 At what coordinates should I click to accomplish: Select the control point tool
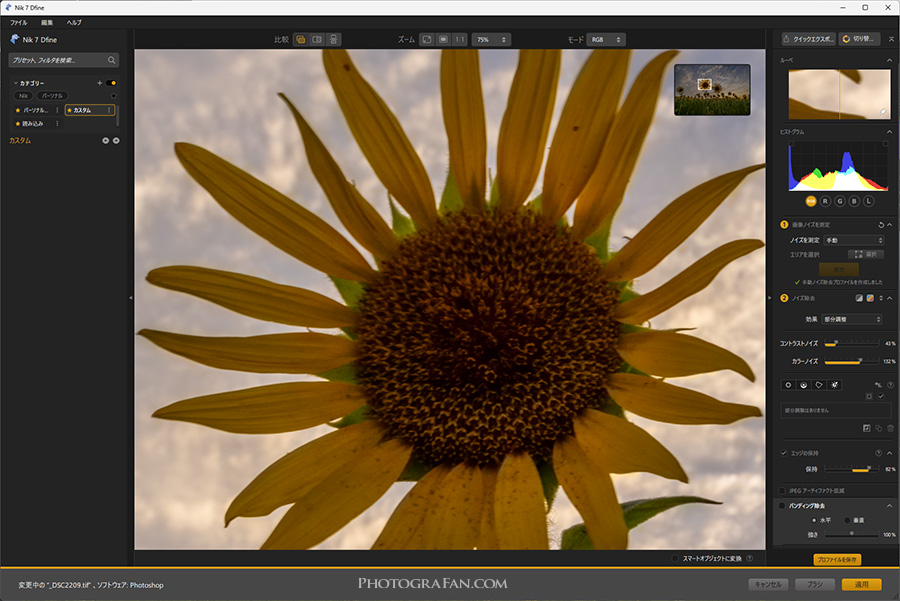tap(789, 385)
